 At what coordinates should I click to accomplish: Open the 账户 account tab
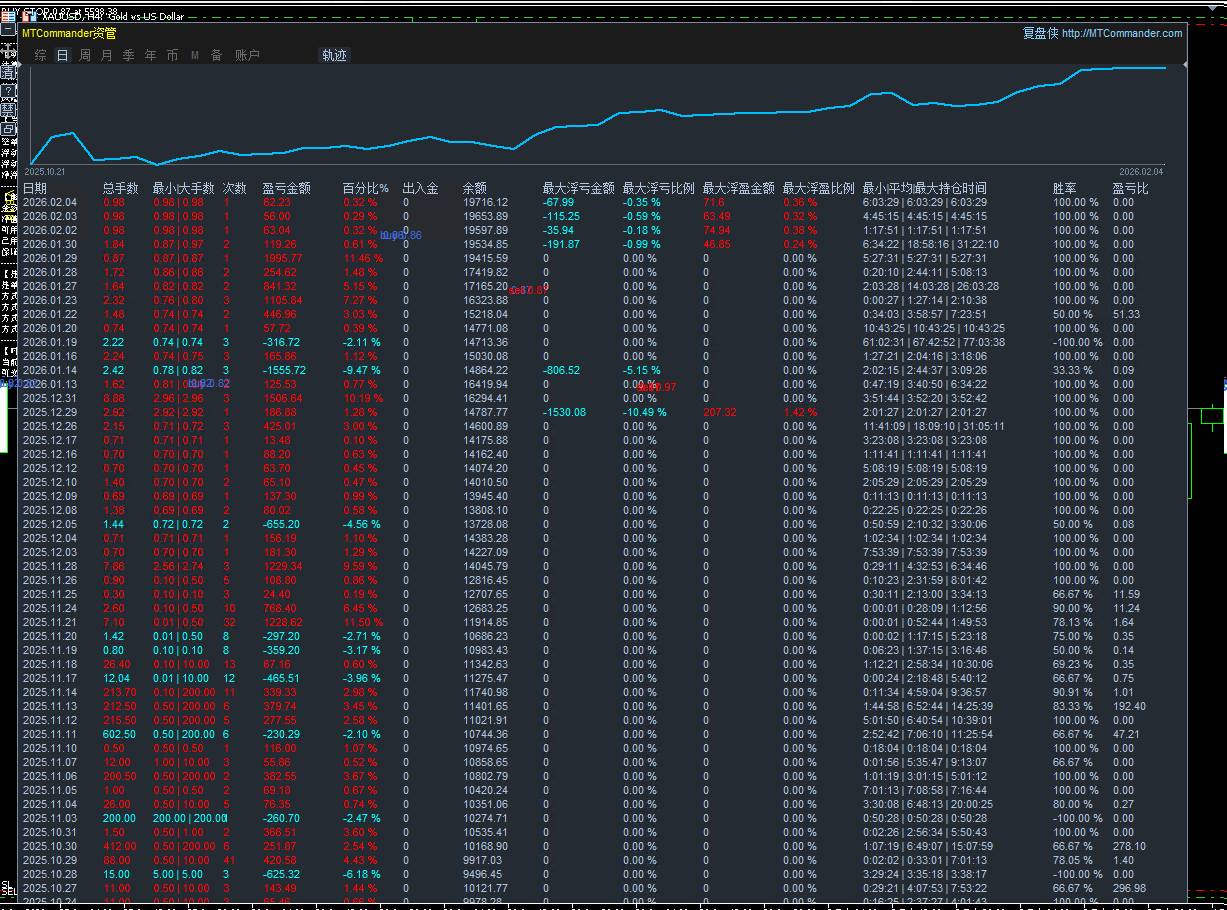pos(247,56)
